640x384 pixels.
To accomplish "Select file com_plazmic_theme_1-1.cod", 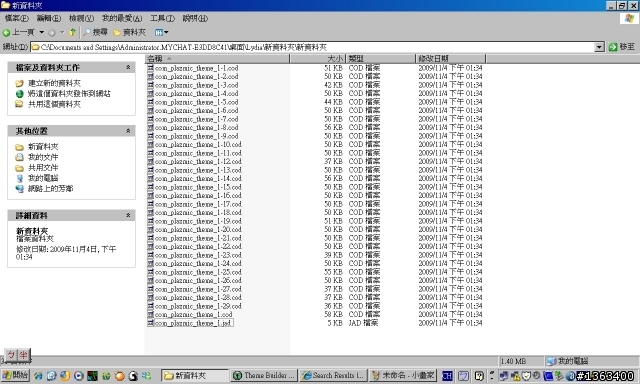I will 196,68.
